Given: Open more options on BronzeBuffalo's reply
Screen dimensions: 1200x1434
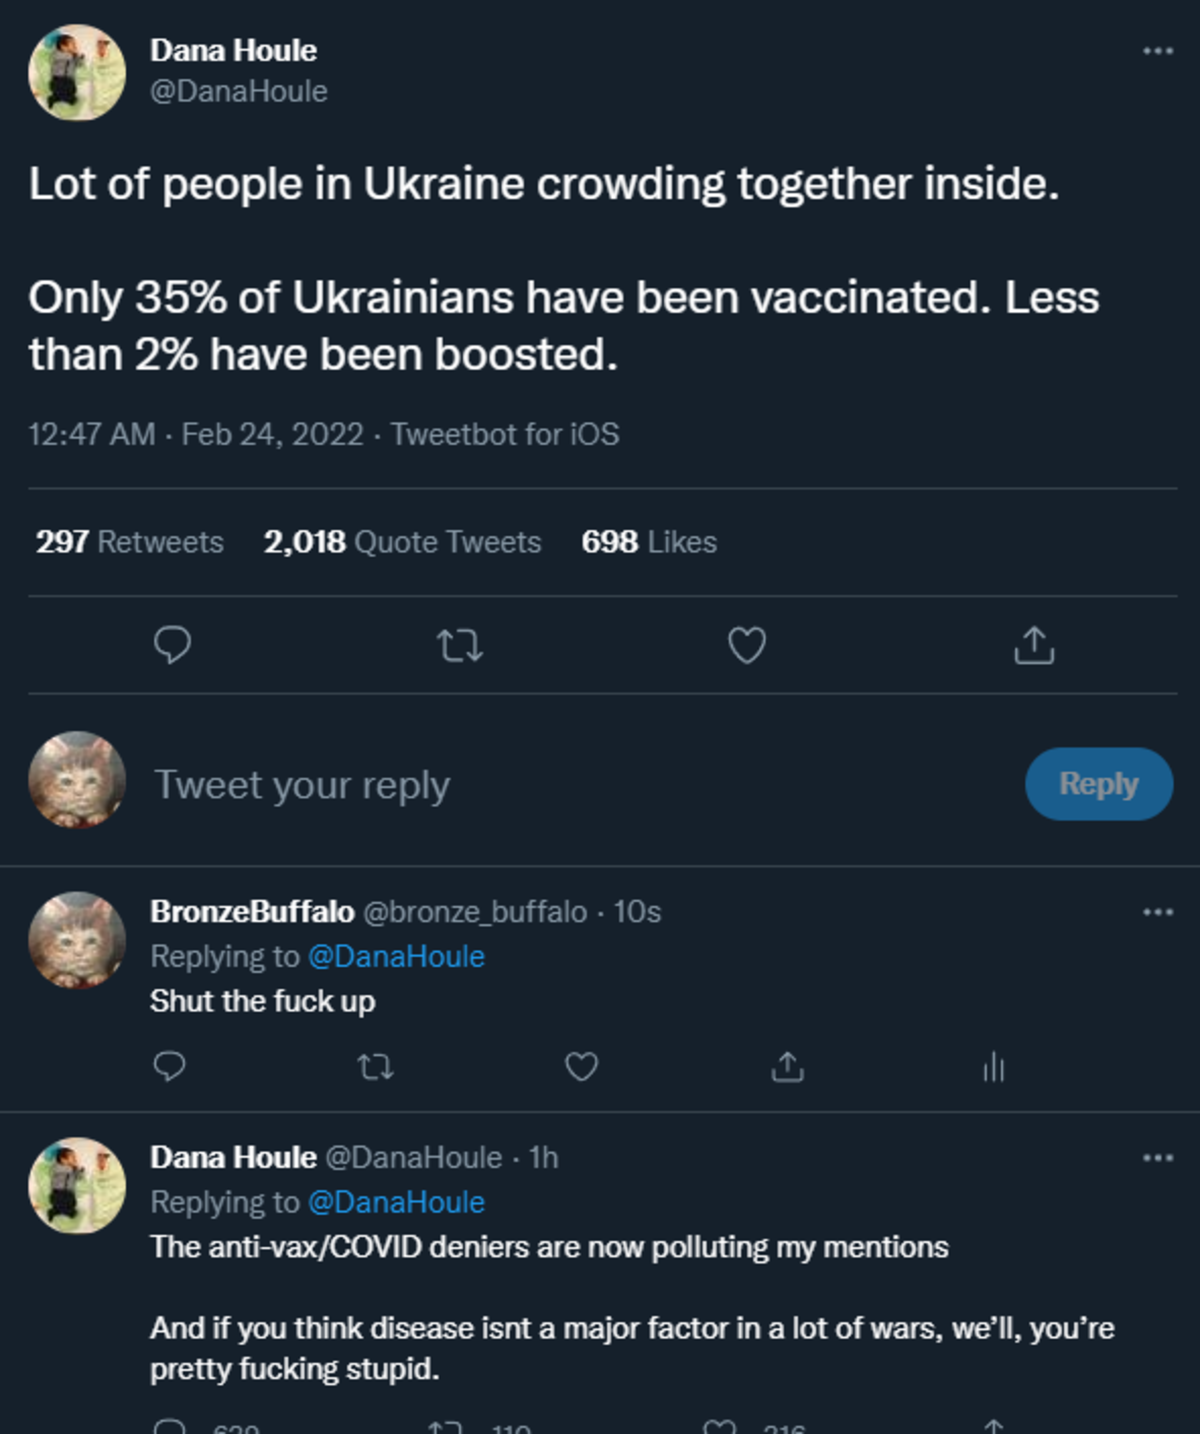Looking at the screenshot, I should (x=1157, y=912).
